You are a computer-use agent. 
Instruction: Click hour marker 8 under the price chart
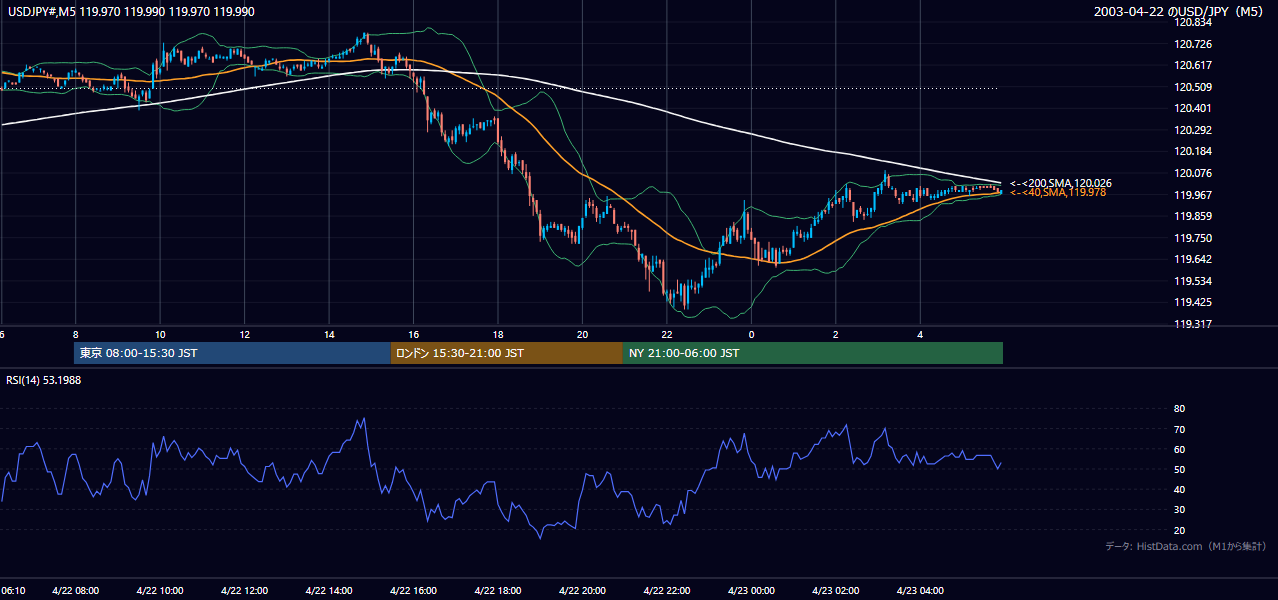(x=75, y=334)
